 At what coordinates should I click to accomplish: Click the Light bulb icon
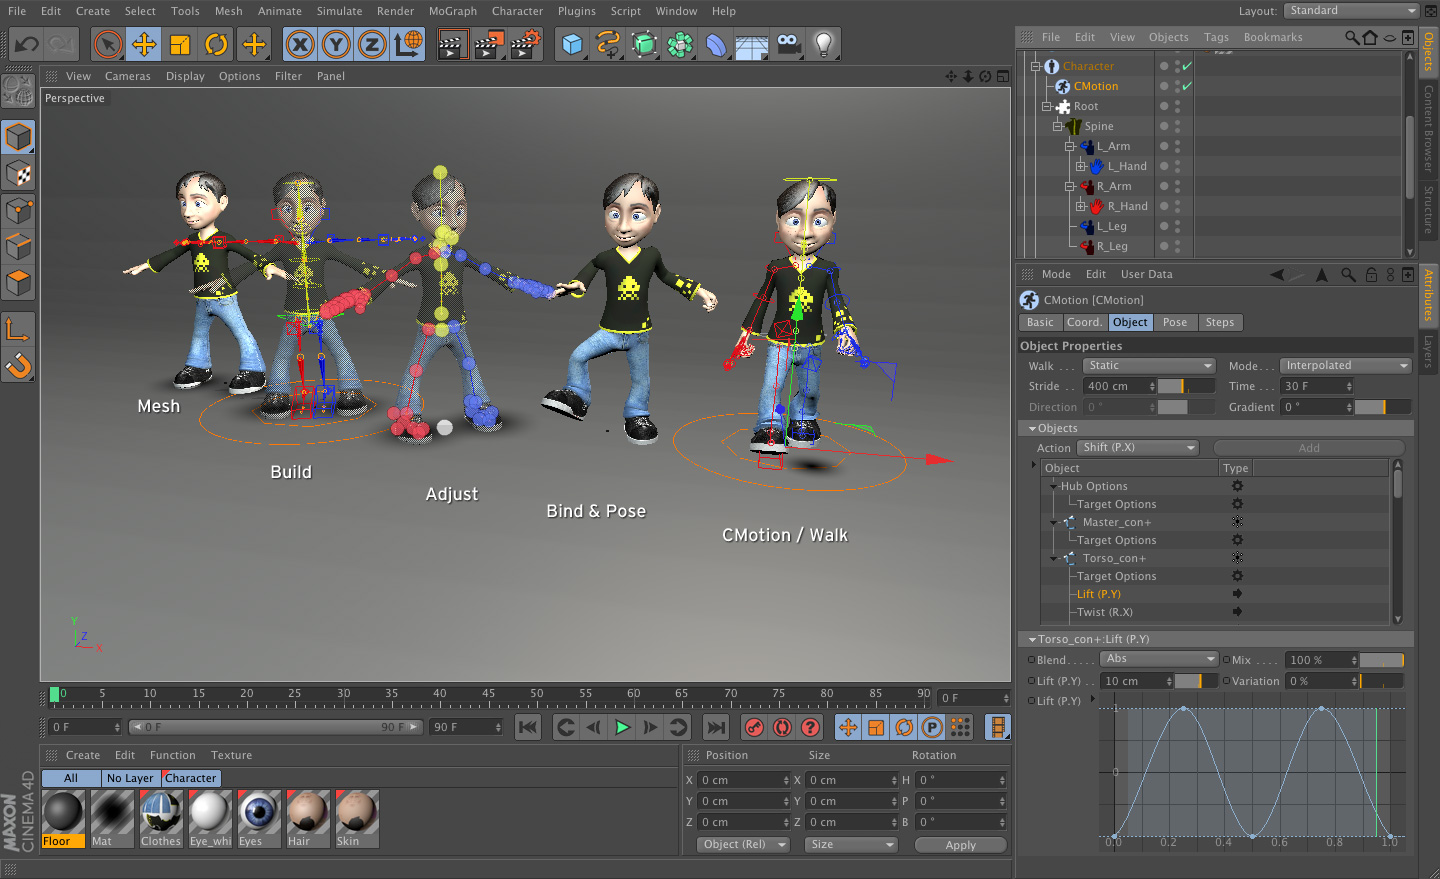(823, 45)
